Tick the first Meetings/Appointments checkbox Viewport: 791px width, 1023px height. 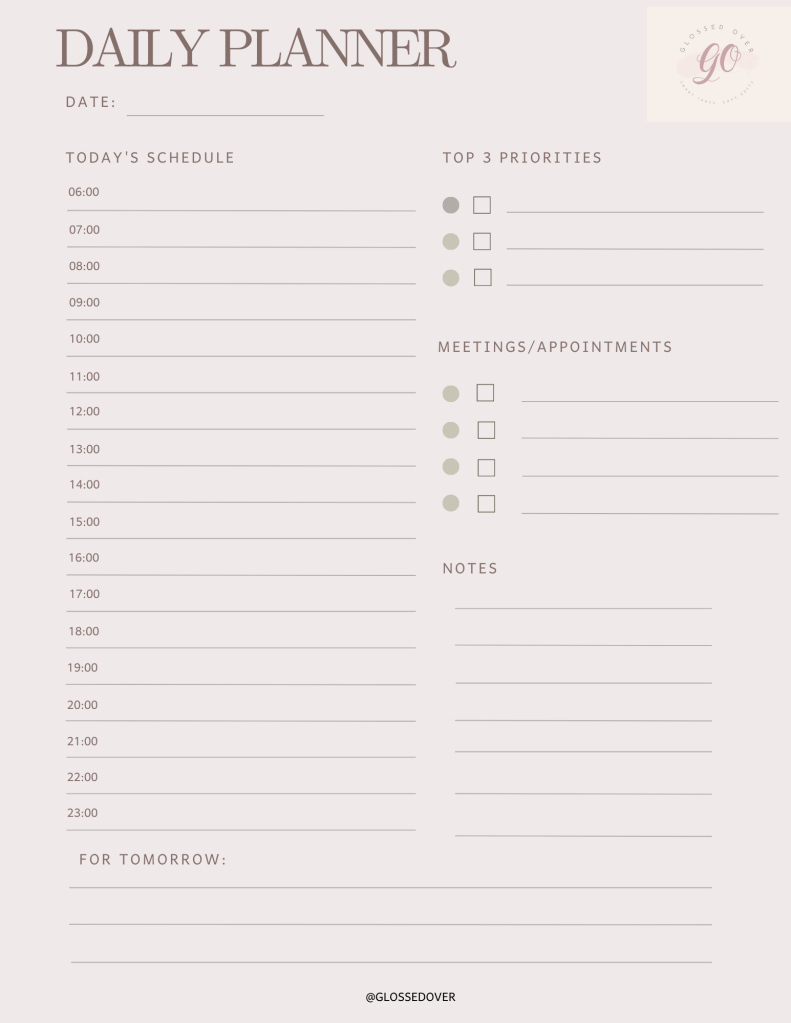point(485,393)
